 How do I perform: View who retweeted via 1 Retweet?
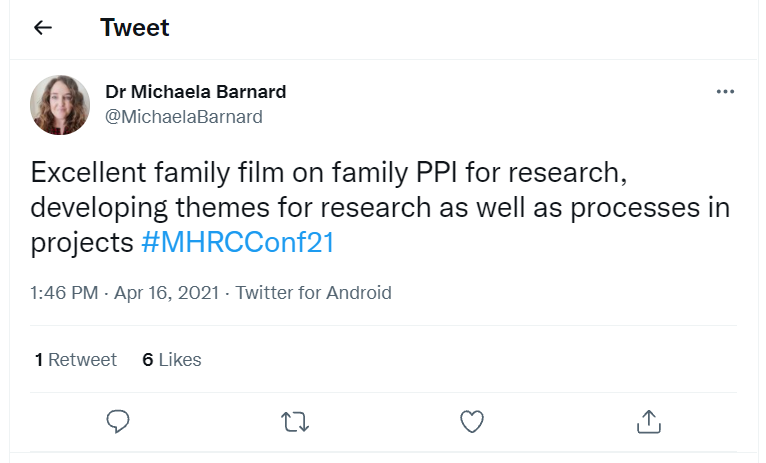tap(76, 360)
